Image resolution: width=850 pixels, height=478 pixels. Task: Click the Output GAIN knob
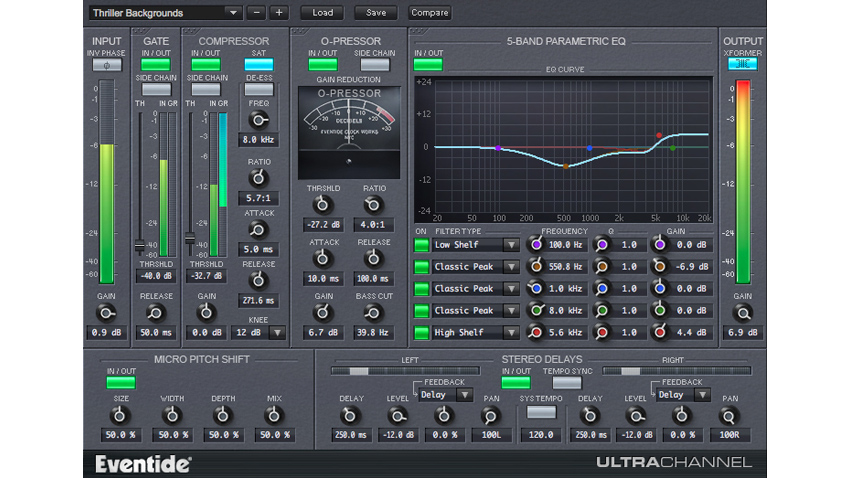(x=743, y=313)
